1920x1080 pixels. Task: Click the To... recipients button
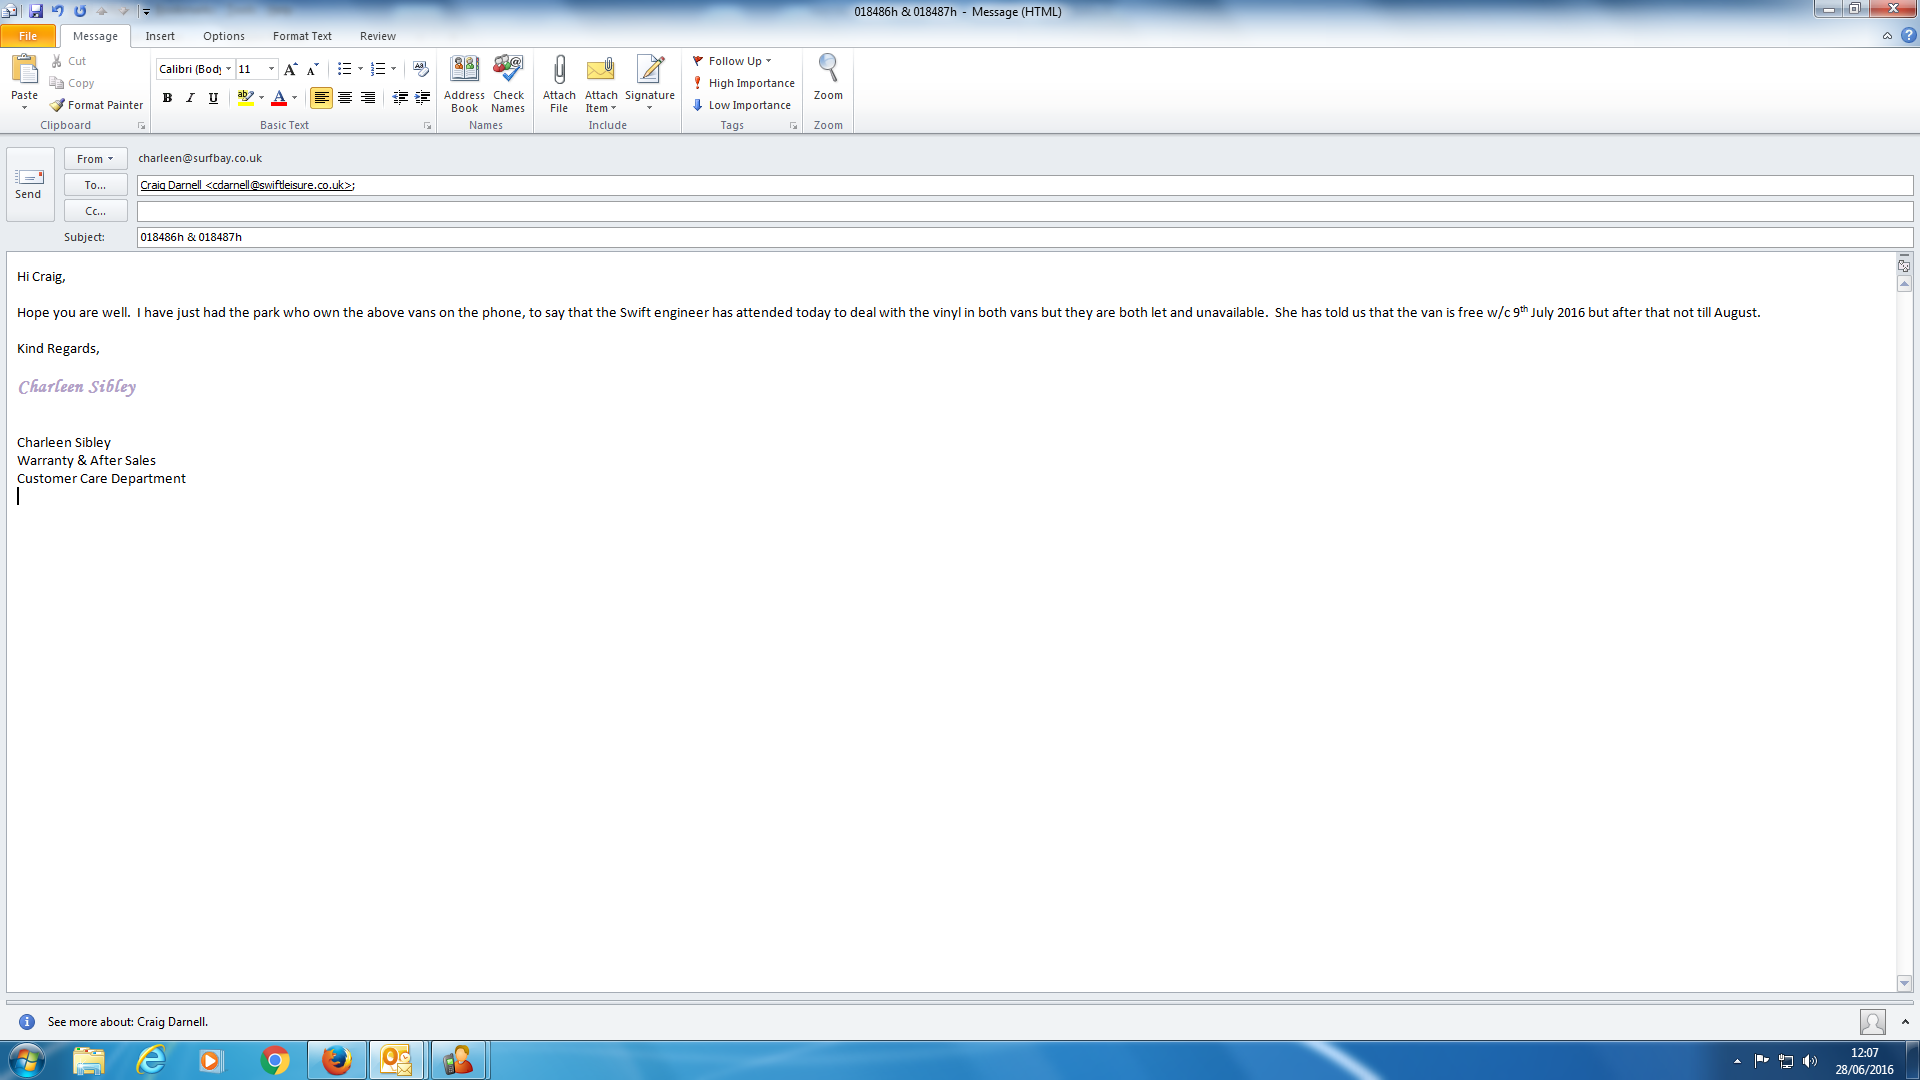pos(95,185)
